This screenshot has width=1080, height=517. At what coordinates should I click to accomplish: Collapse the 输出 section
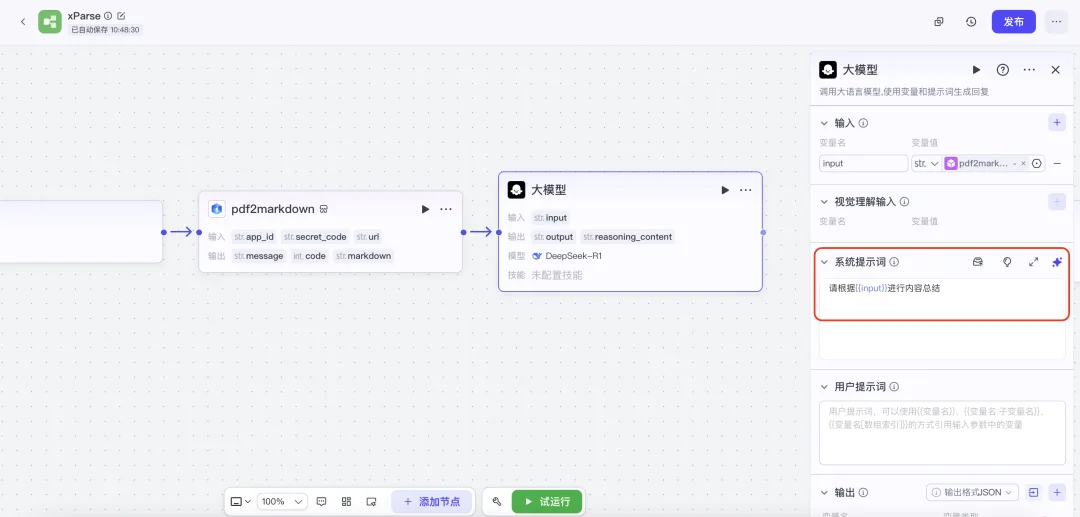click(824, 493)
